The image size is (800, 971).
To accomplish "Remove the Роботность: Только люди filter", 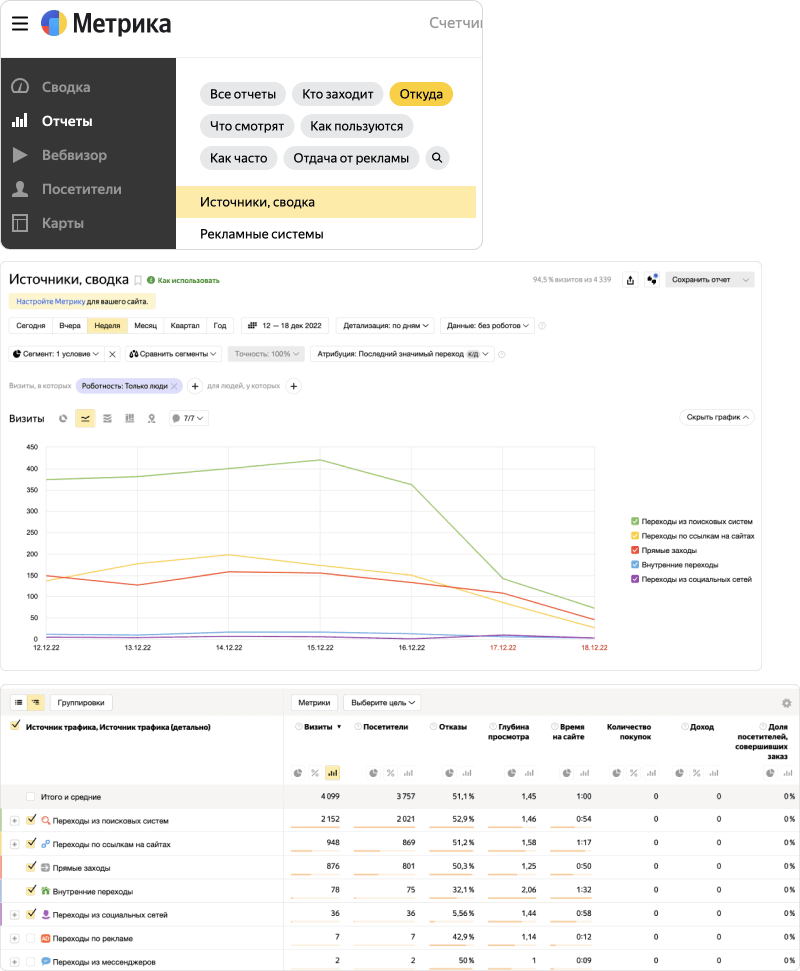I will coord(174,386).
